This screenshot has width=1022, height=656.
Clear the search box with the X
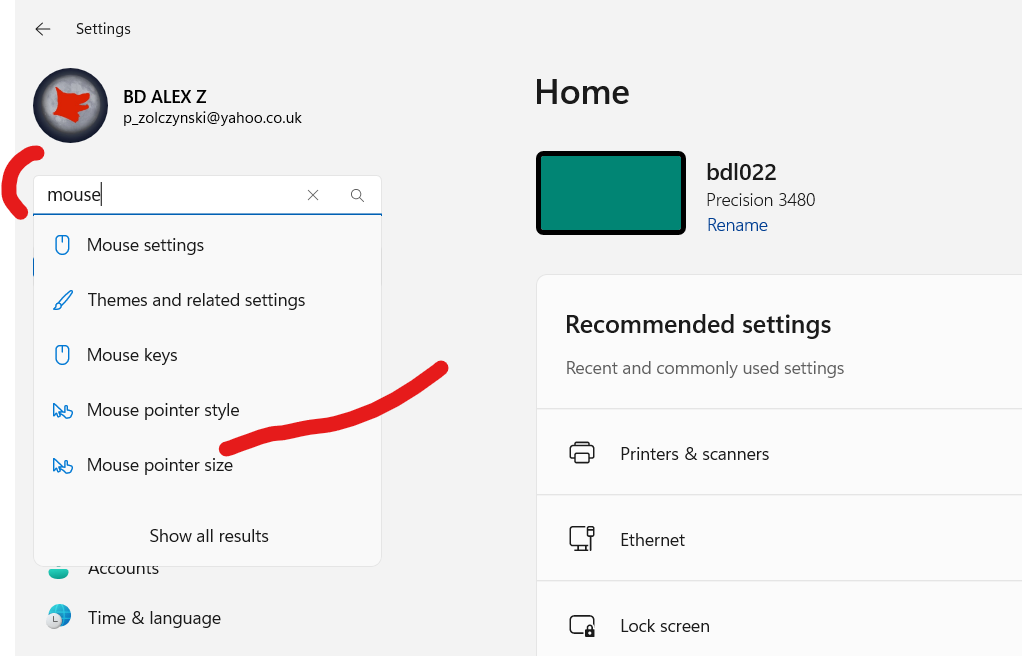click(313, 195)
